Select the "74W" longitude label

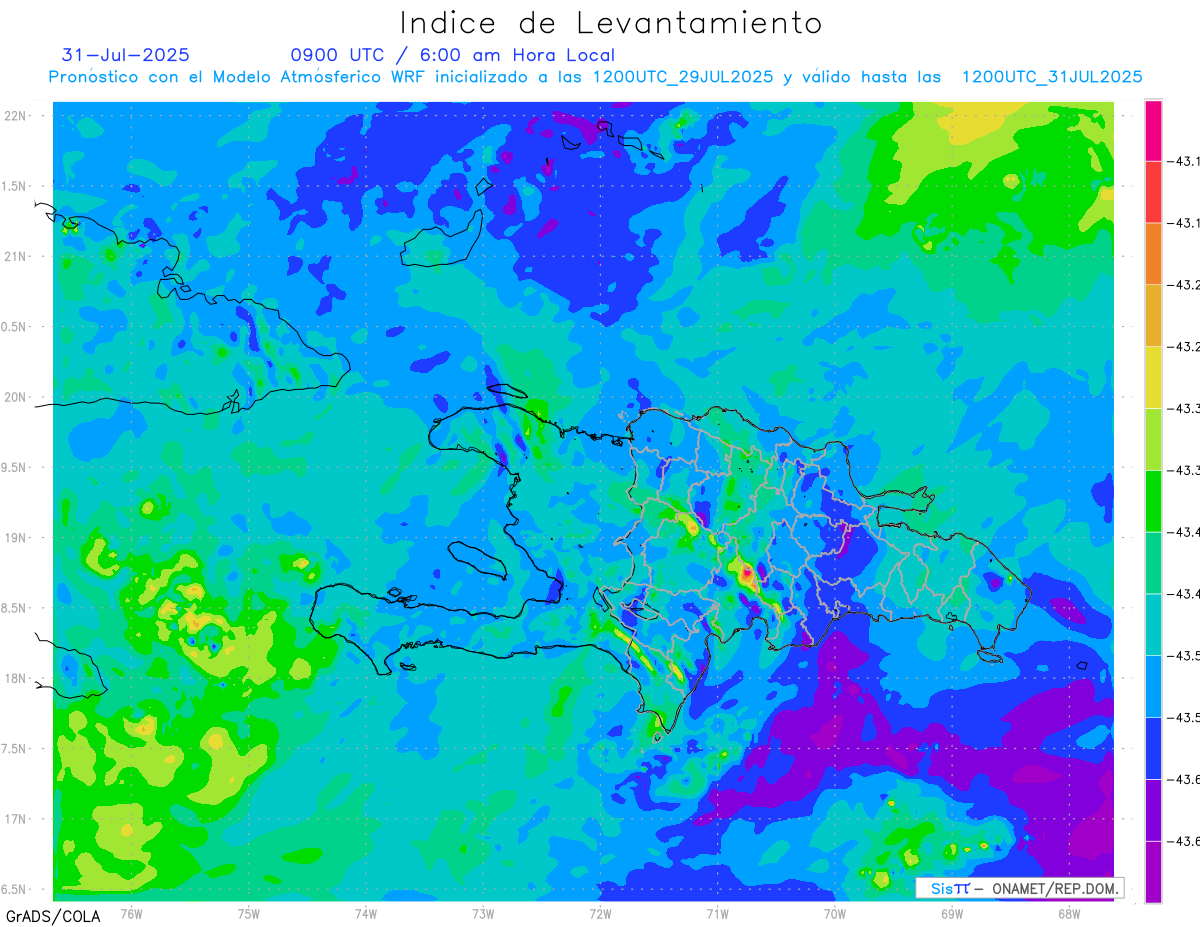coord(365,913)
